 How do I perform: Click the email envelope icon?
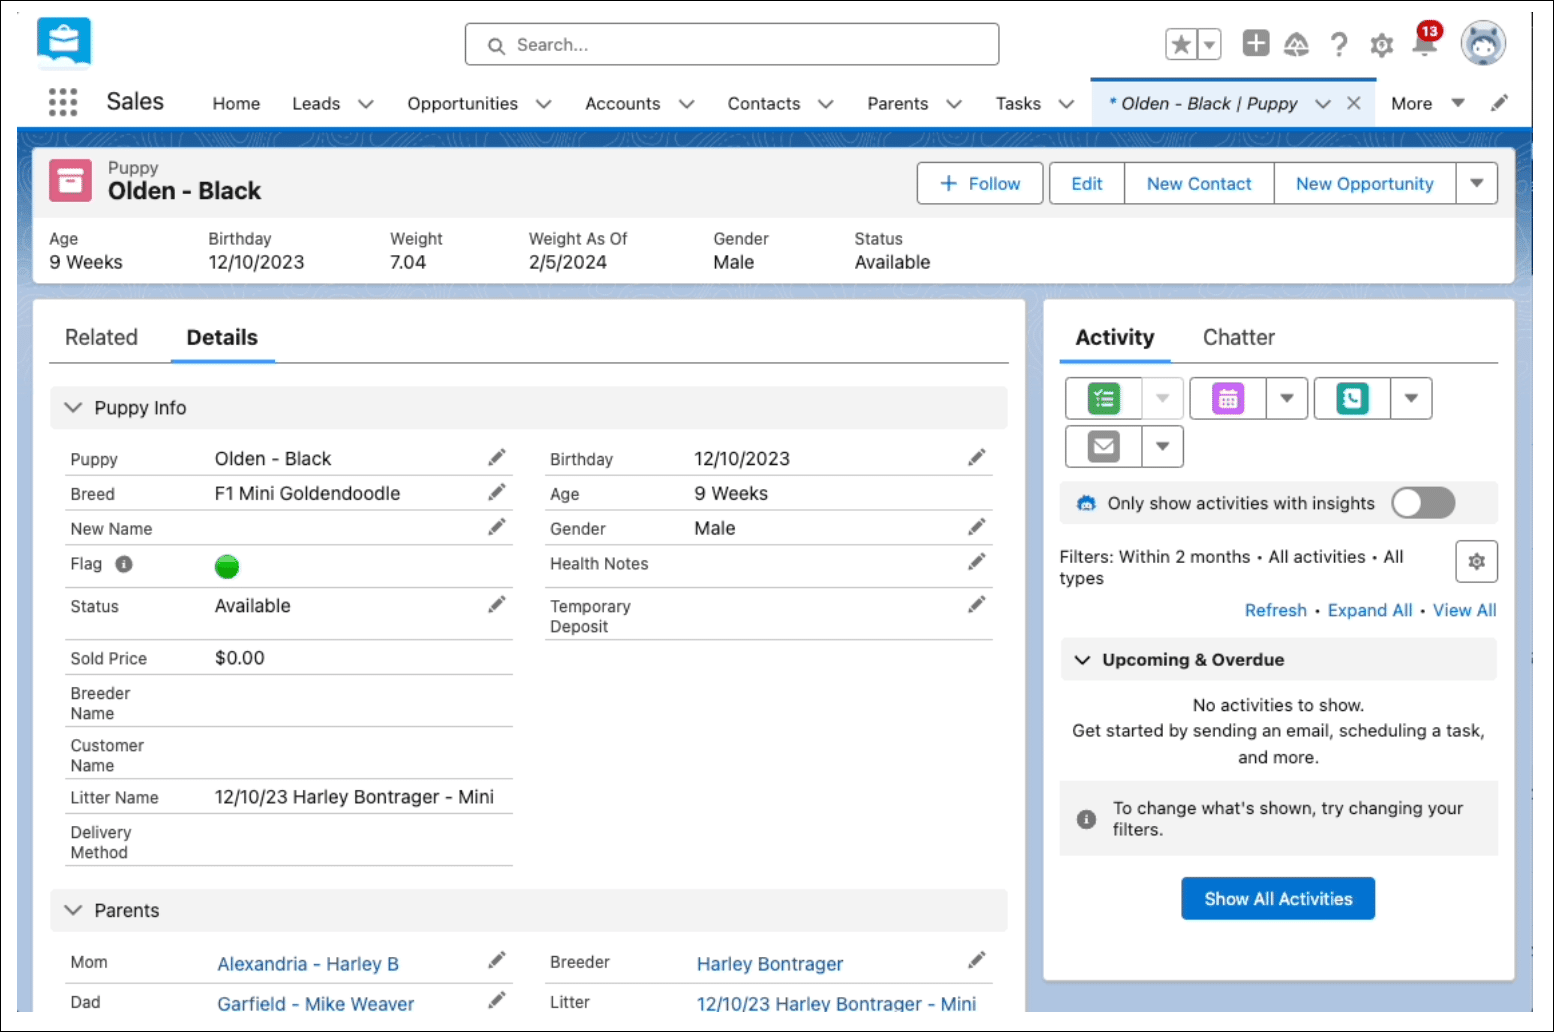(x=1104, y=446)
